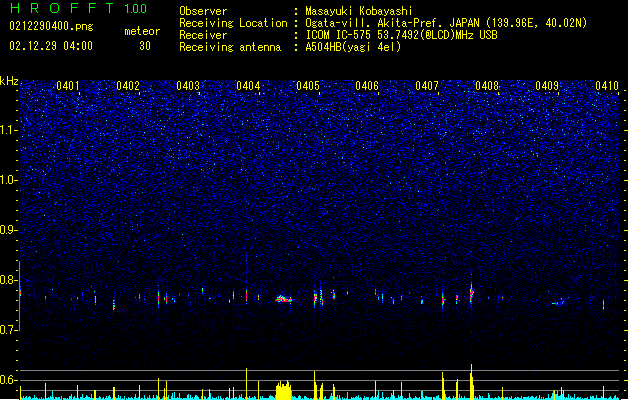Click the 0.8 kHz axis label
The width and height of the screenshot is (629, 400).
click(x=9, y=280)
